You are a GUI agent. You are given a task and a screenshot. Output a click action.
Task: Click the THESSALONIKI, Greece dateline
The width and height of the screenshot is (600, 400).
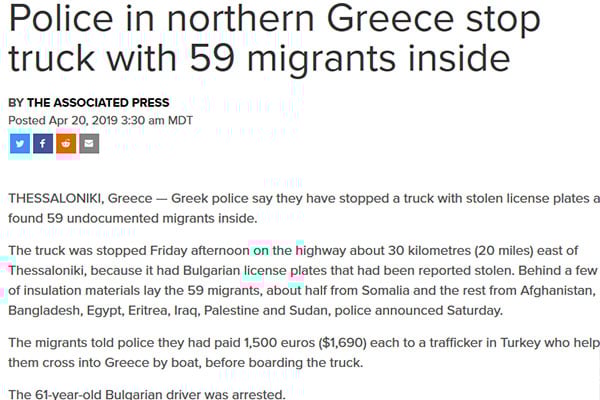(80, 198)
